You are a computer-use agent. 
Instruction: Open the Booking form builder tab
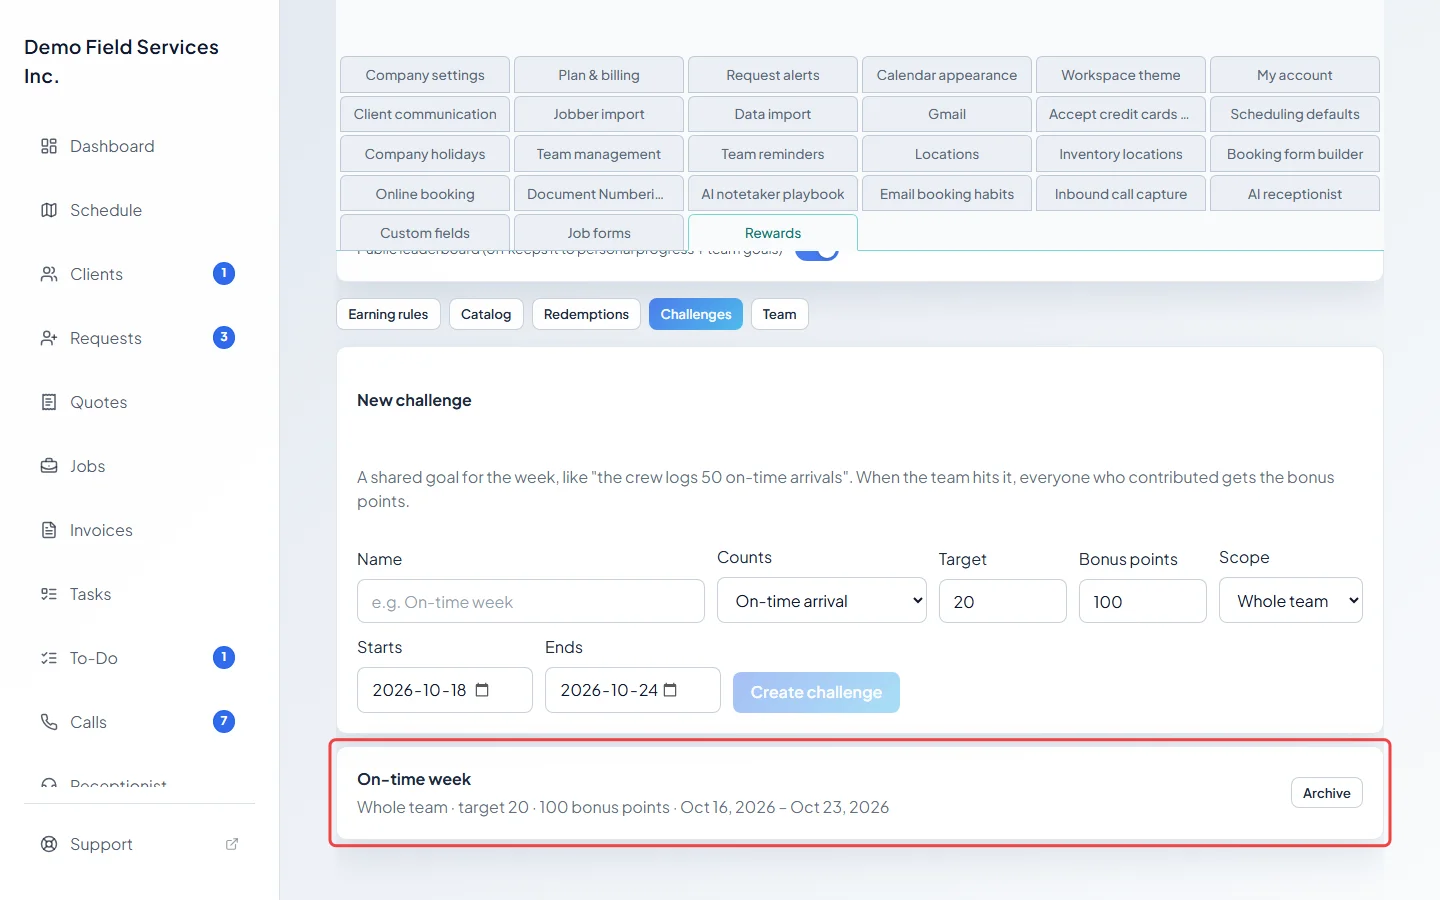click(x=1295, y=154)
